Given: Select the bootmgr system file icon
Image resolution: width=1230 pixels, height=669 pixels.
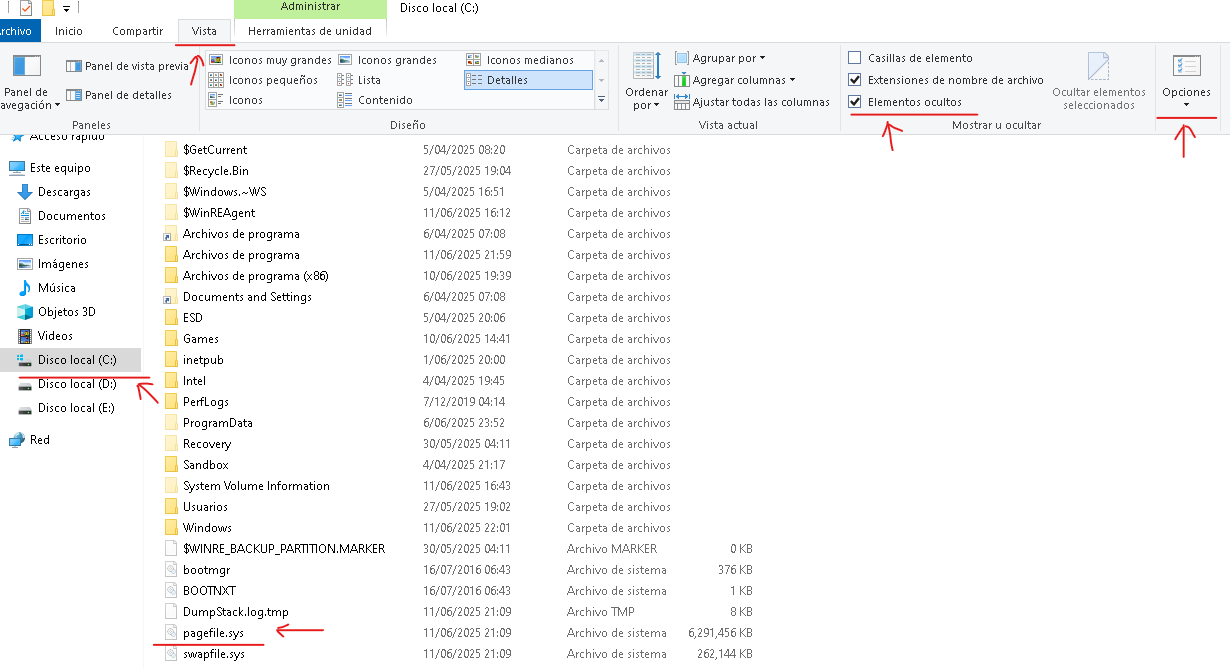Looking at the screenshot, I should (x=171, y=570).
